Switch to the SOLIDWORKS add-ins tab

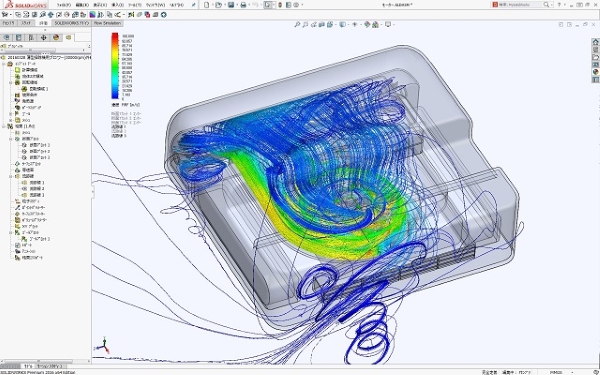coord(71,23)
